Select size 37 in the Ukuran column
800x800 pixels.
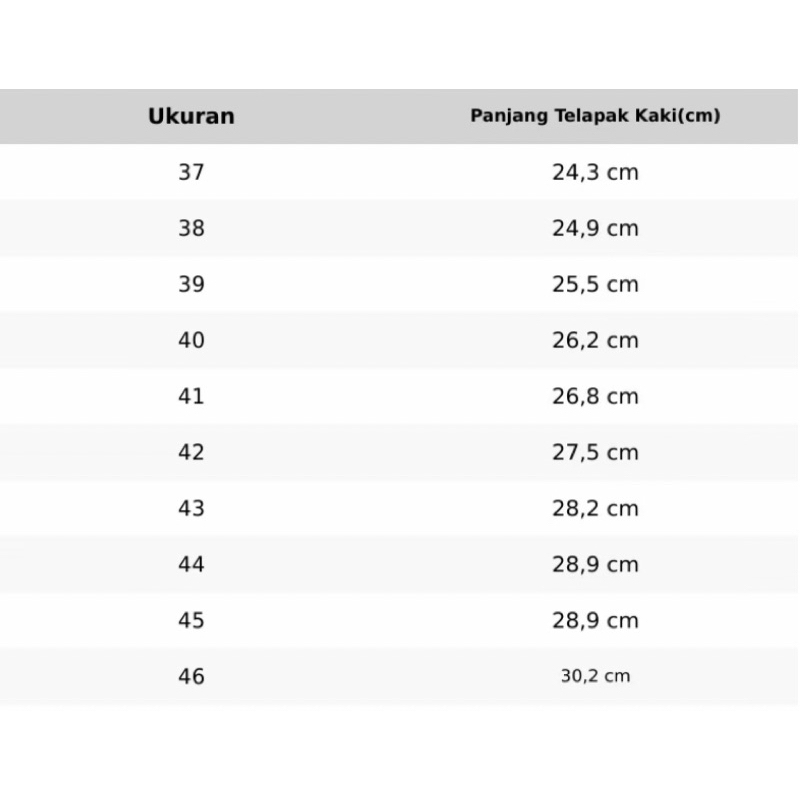click(x=191, y=172)
